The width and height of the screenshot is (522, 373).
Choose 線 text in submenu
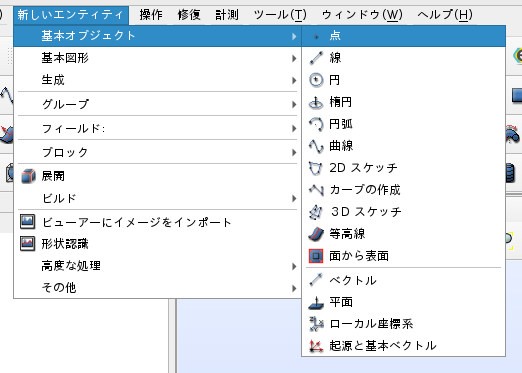click(x=335, y=58)
